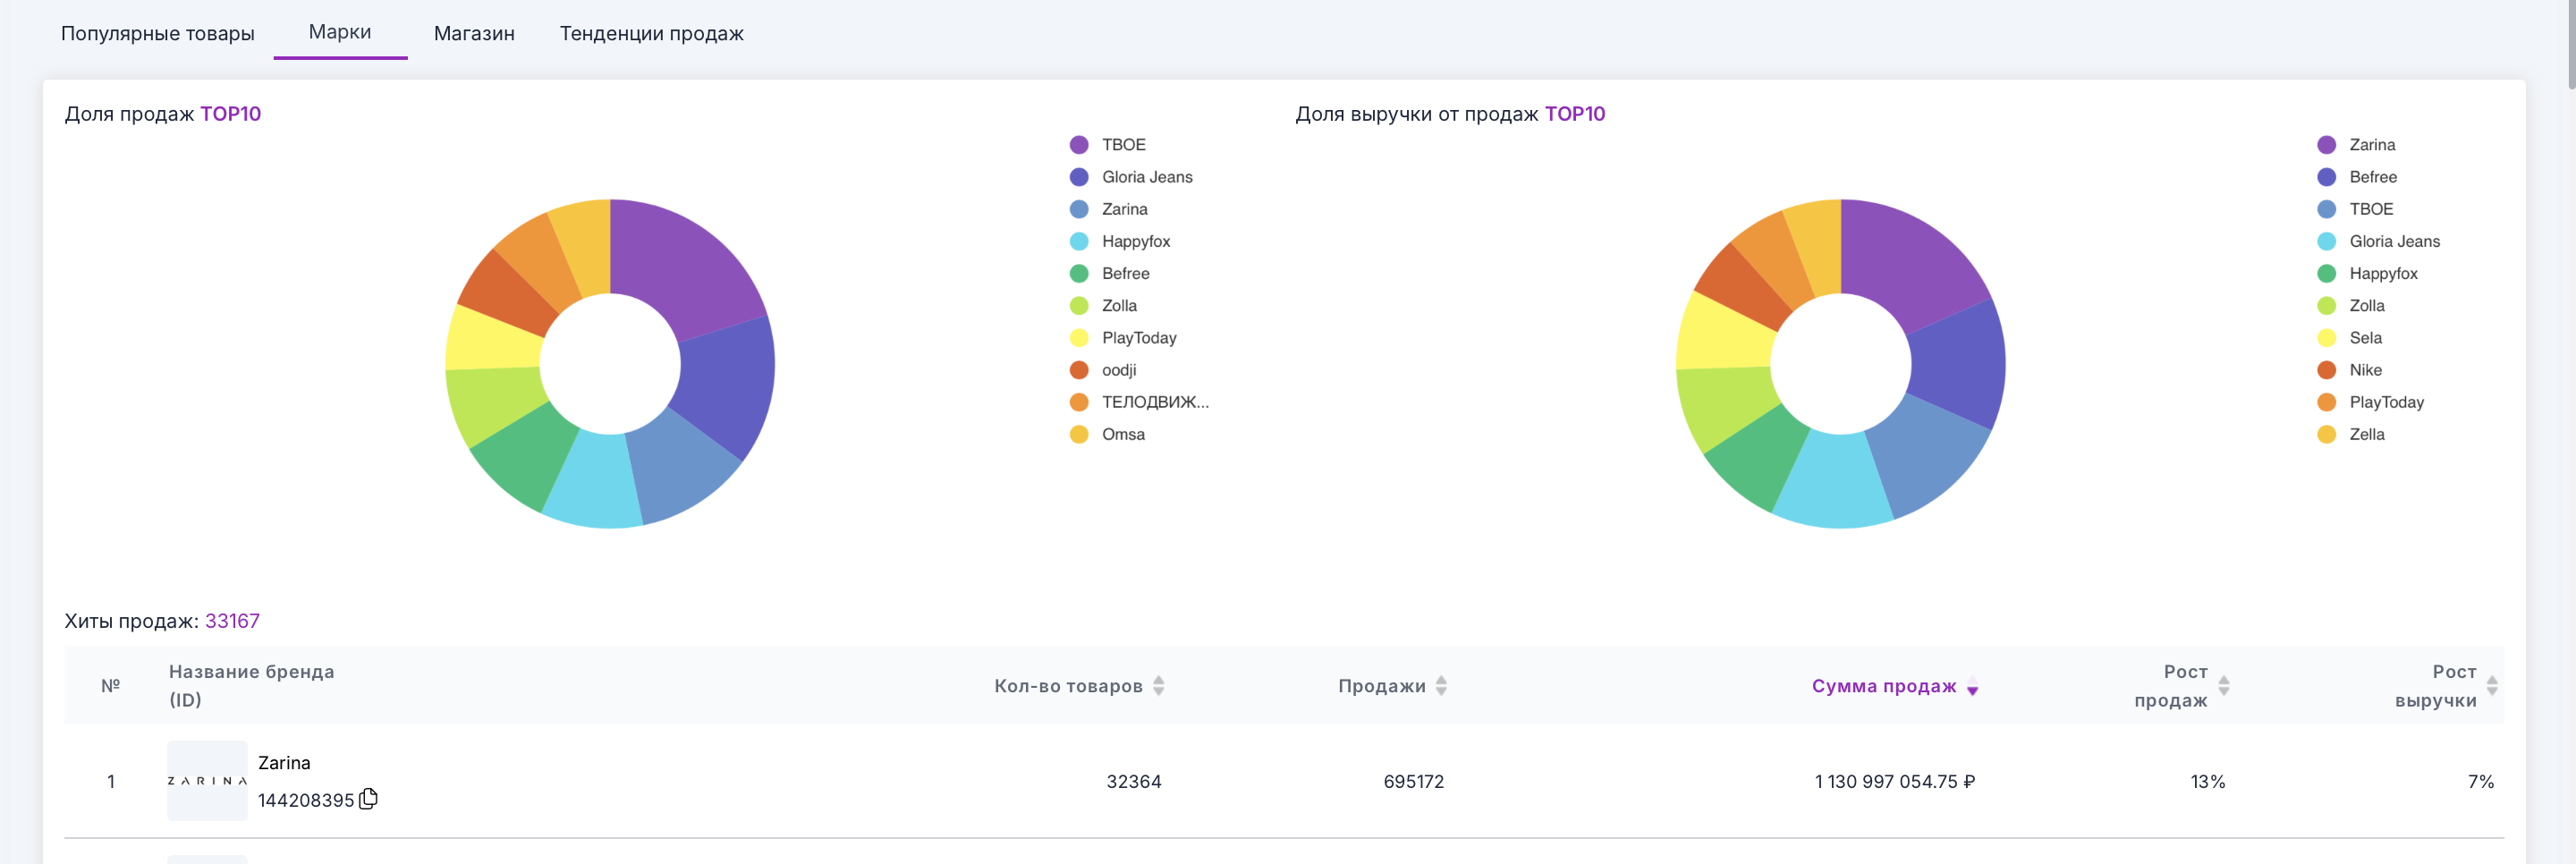The image size is (2576, 864).
Task: Toggle Happyfox legend in sales share chart
Action: pyautogui.click(x=1120, y=241)
